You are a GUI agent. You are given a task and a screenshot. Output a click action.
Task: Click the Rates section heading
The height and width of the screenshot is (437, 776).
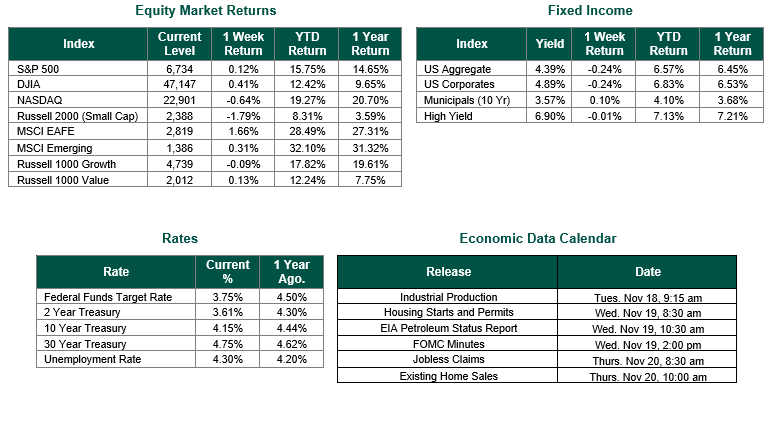(180, 239)
